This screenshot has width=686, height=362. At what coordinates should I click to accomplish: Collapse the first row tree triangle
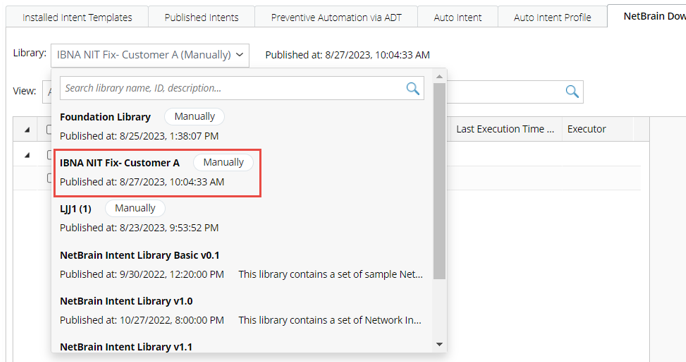pos(27,155)
